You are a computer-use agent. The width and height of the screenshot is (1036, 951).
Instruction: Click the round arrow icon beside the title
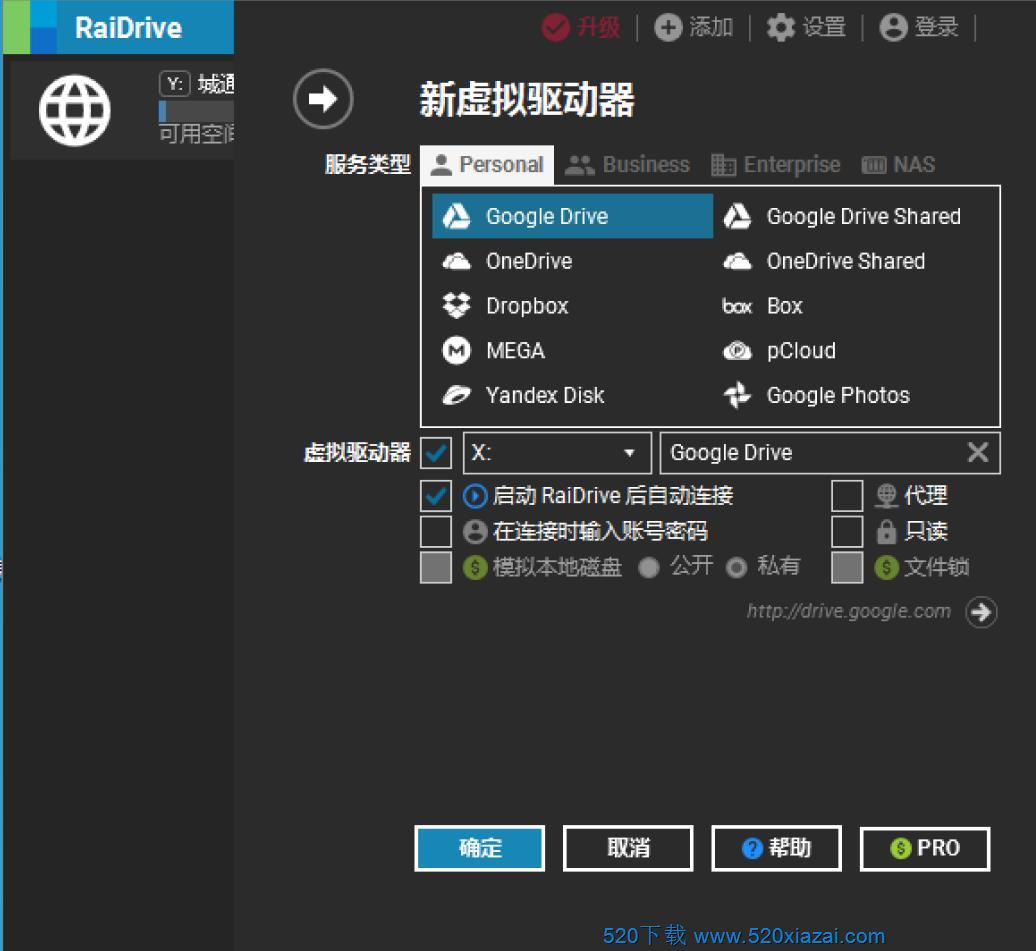[323, 99]
